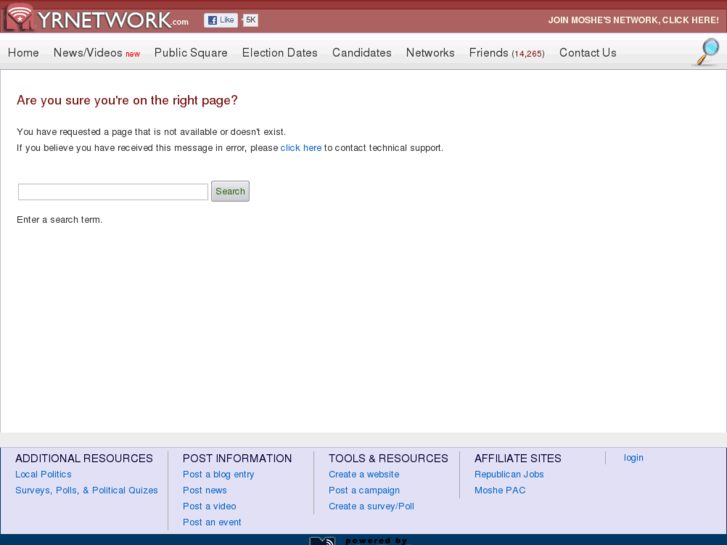Visit Moshe PAC affiliate site
727x545 pixels.
[500, 490]
